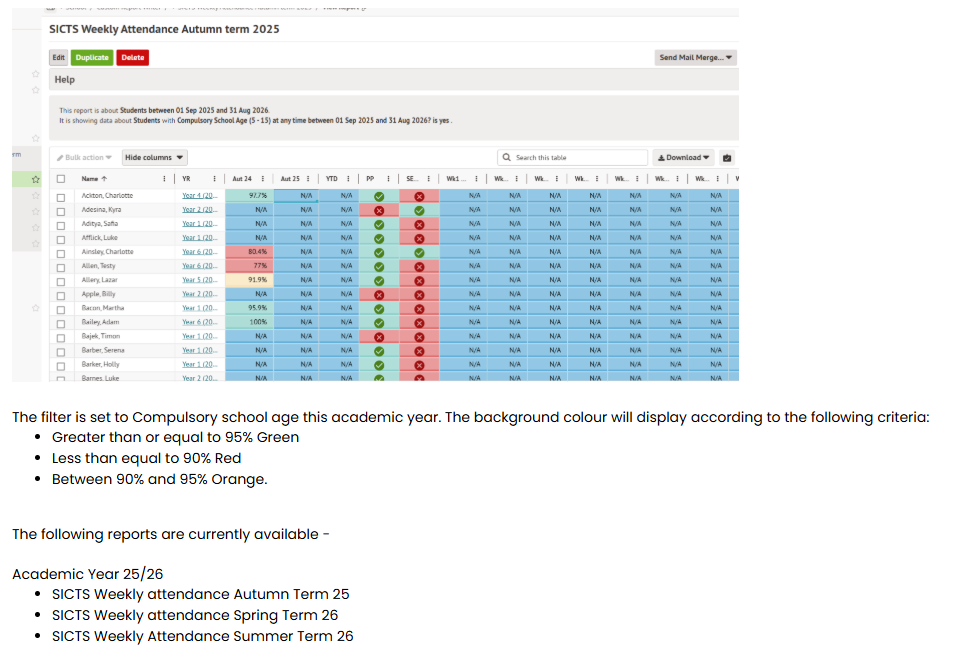Select the checkbox for Bacon, Martha

tap(61, 309)
